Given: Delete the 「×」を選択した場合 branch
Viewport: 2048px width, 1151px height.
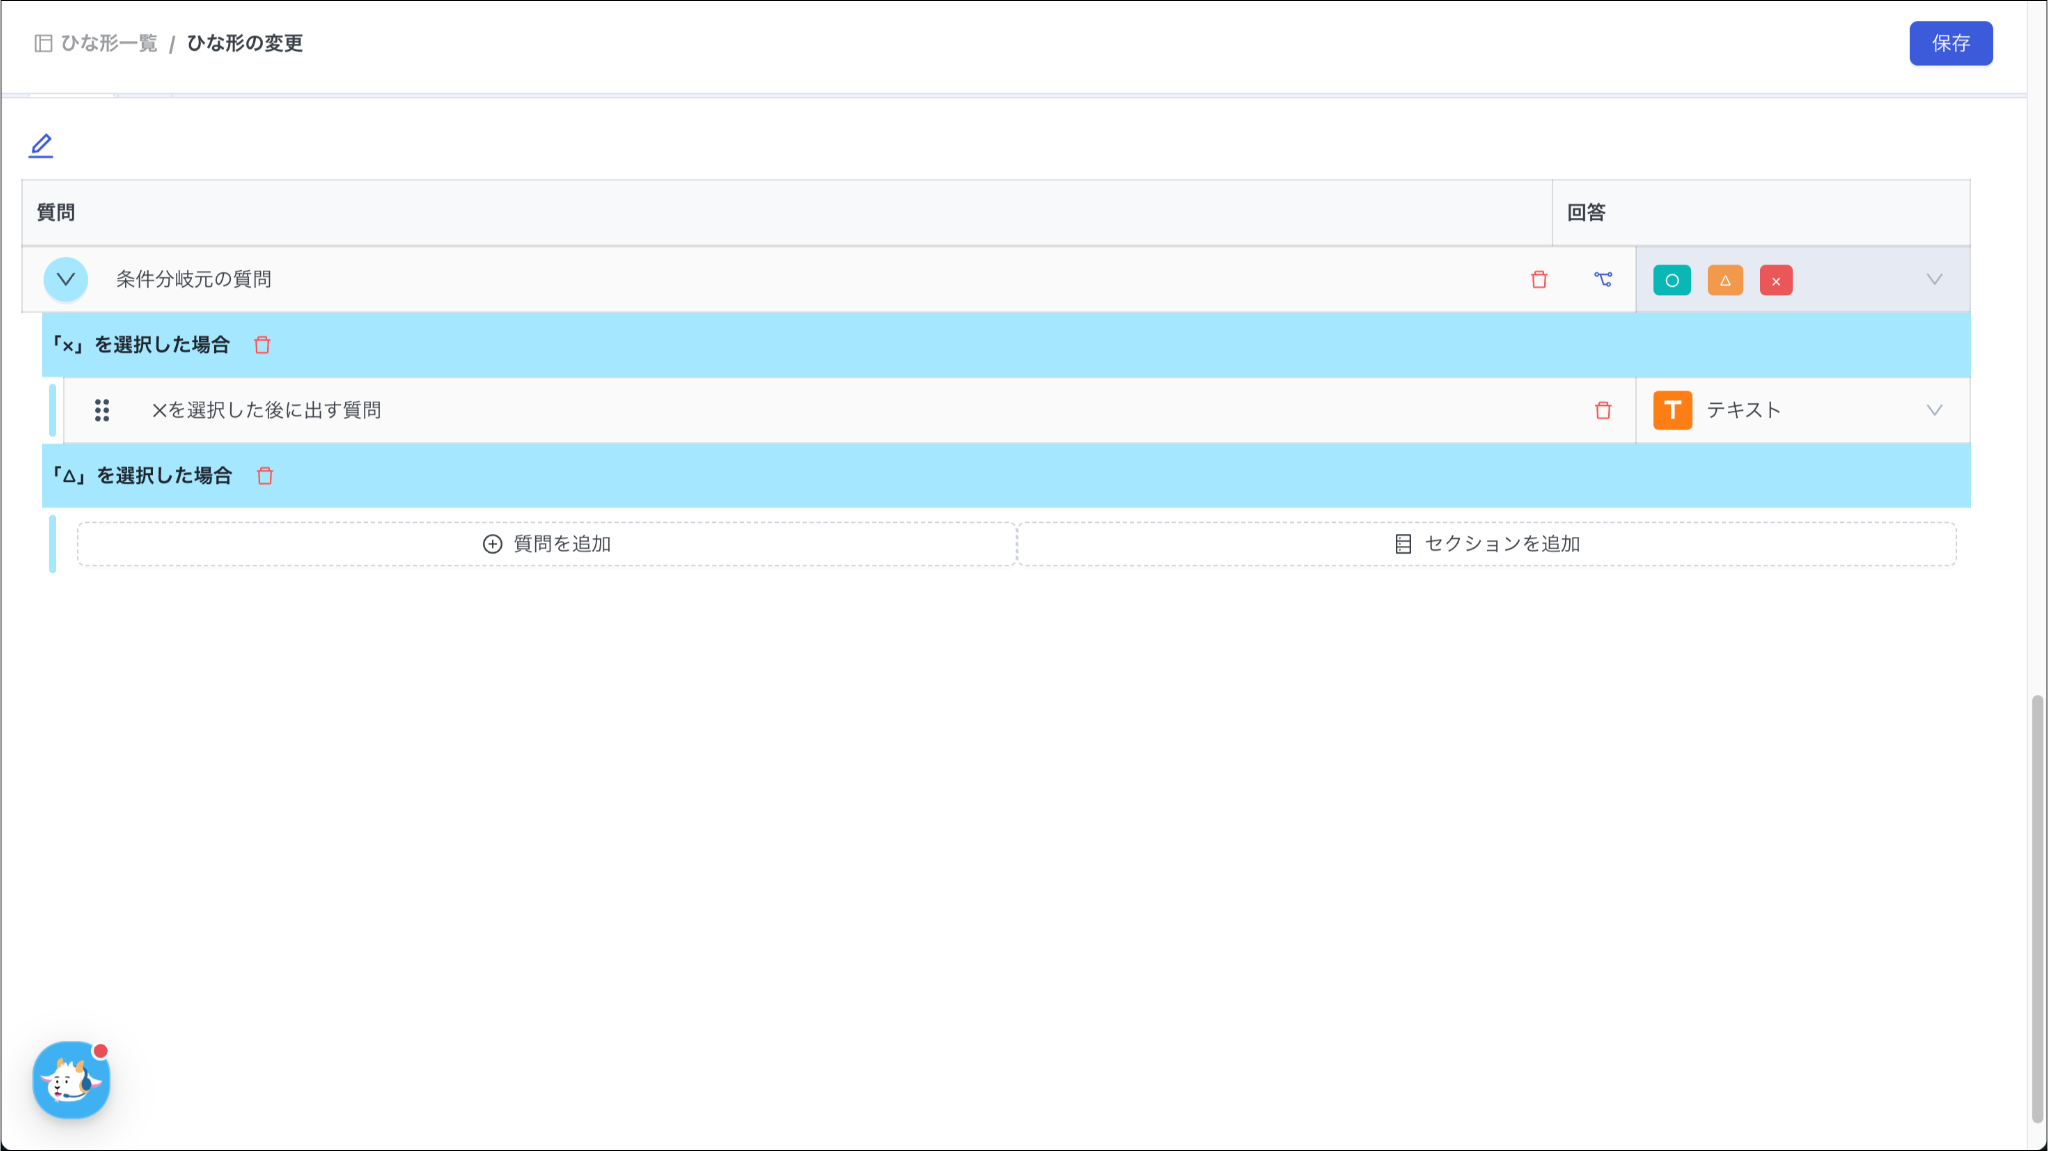Looking at the screenshot, I should [x=262, y=345].
